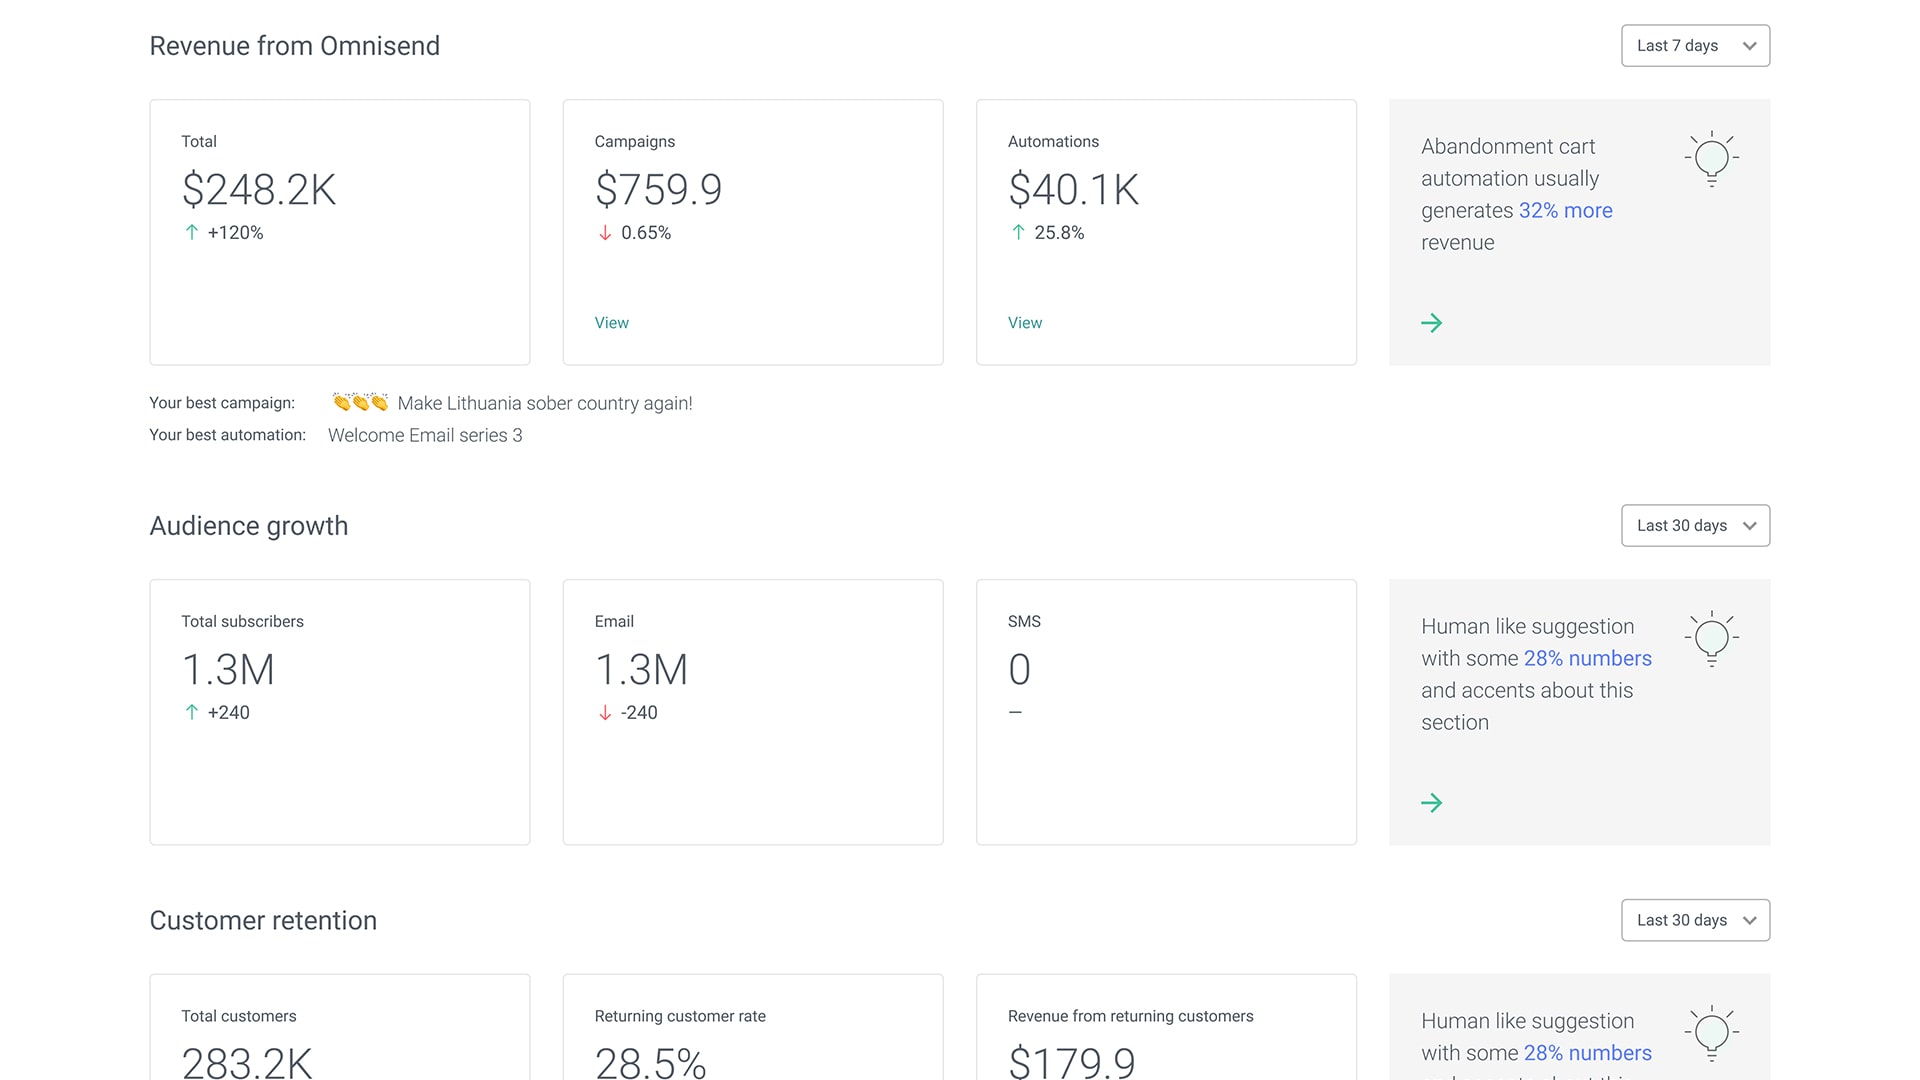The width and height of the screenshot is (1920, 1080).
Task: Click the red down arrow next to -240
Action: (x=604, y=713)
